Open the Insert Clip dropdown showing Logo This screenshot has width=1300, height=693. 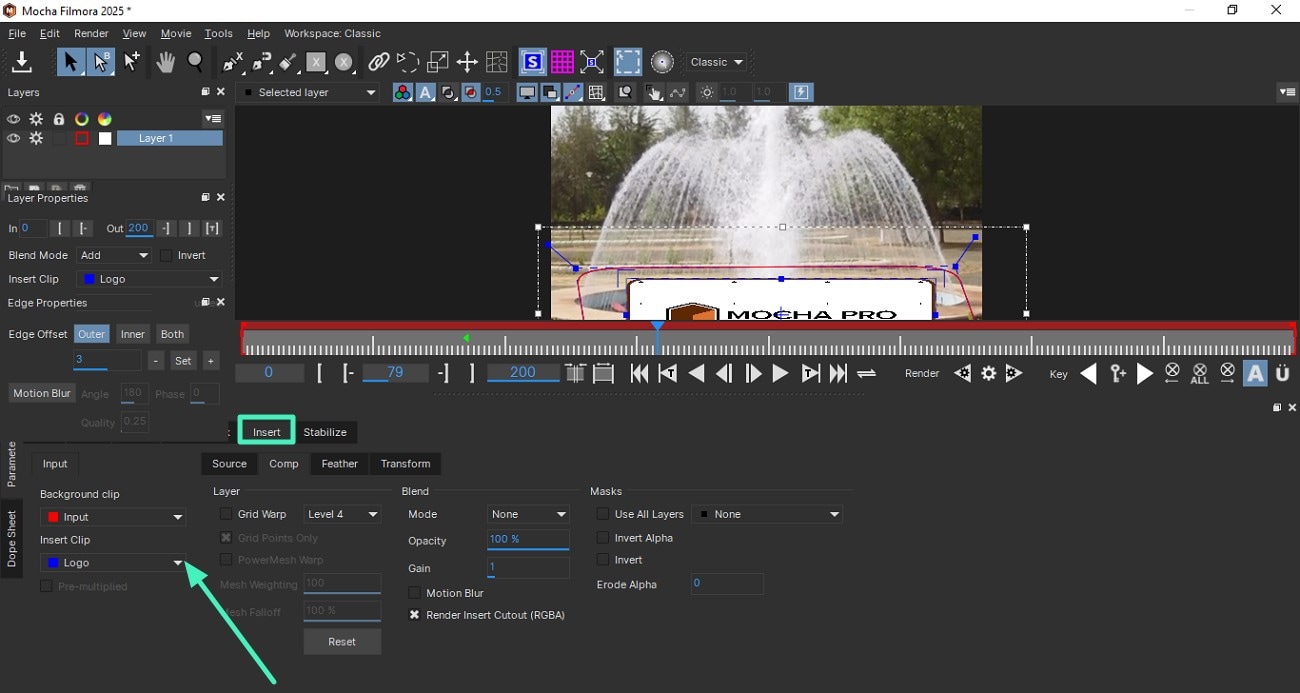click(112, 562)
